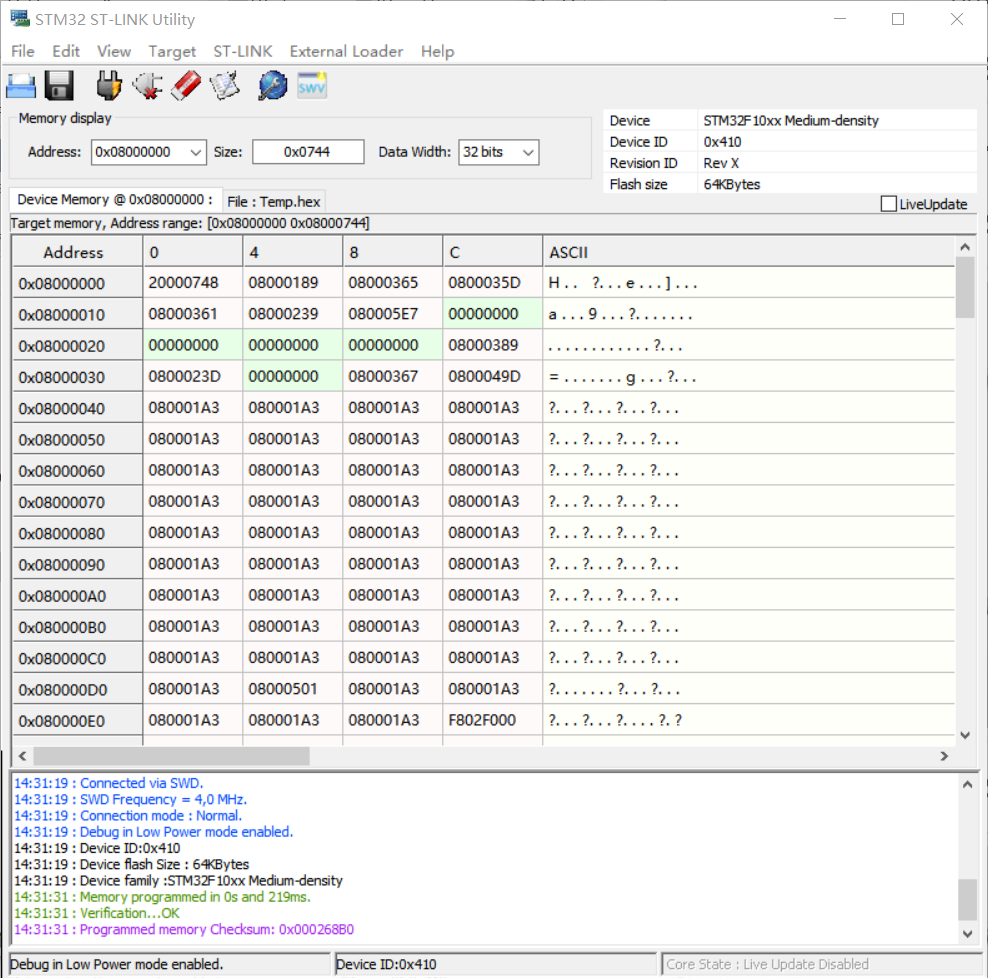The width and height of the screenshot is (988, 978).
Task: Click memory table scroll up arrow
Action: coord(965,247)
